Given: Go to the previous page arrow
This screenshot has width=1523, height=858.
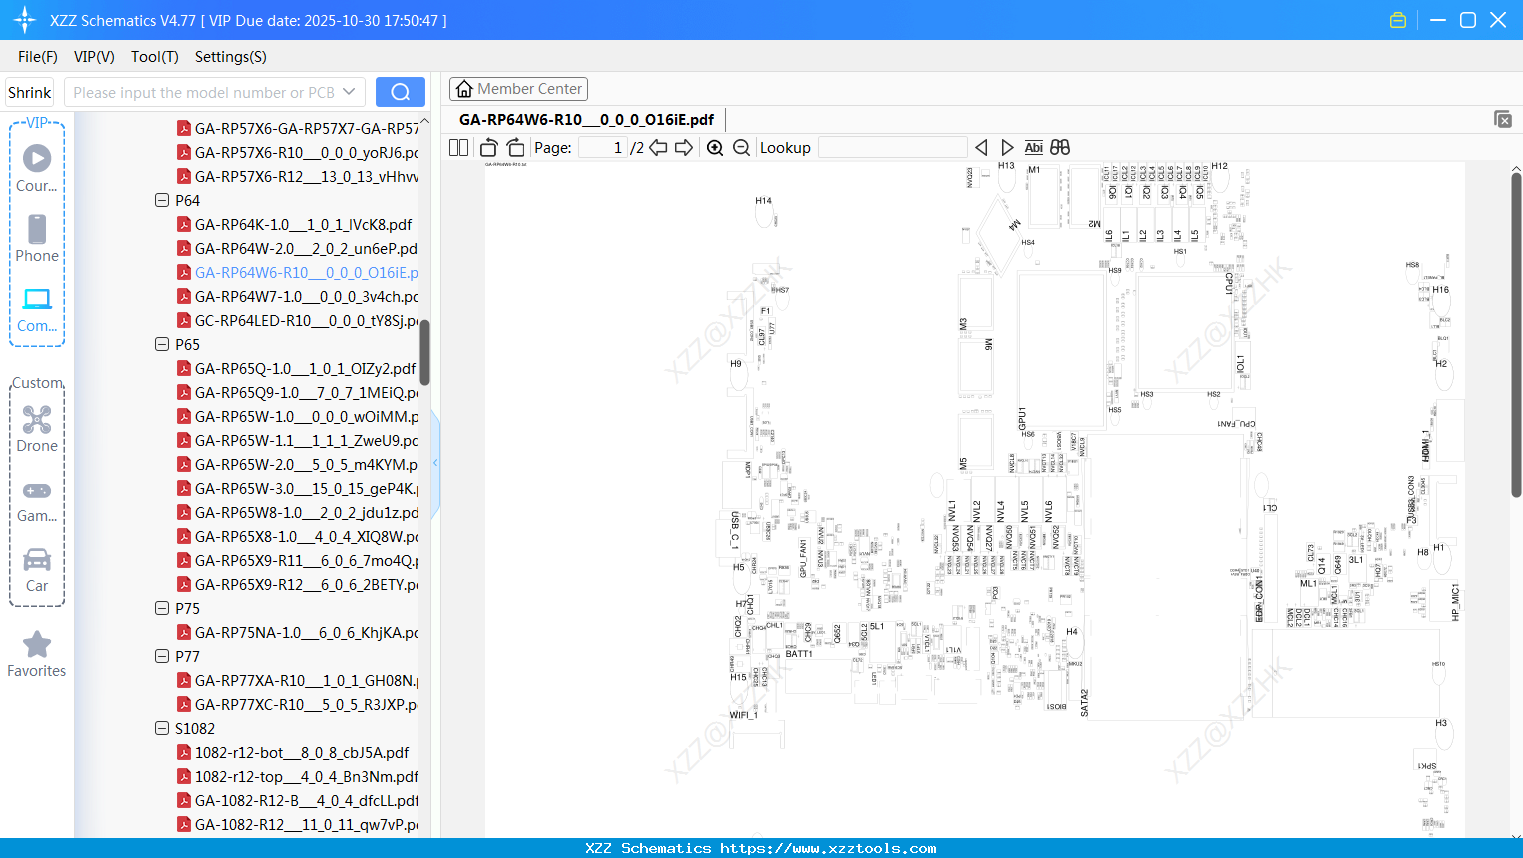Looking at the screenshot, I should tap(658, 147).
